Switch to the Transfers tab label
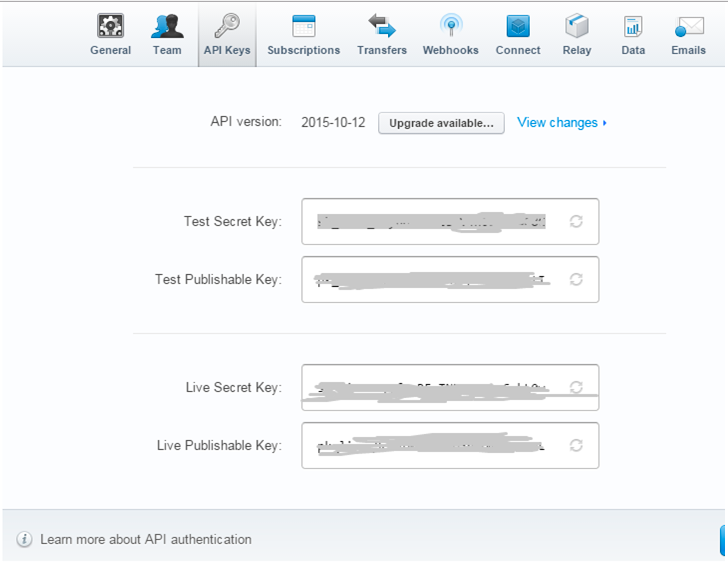728x562 pixels. 382,50
